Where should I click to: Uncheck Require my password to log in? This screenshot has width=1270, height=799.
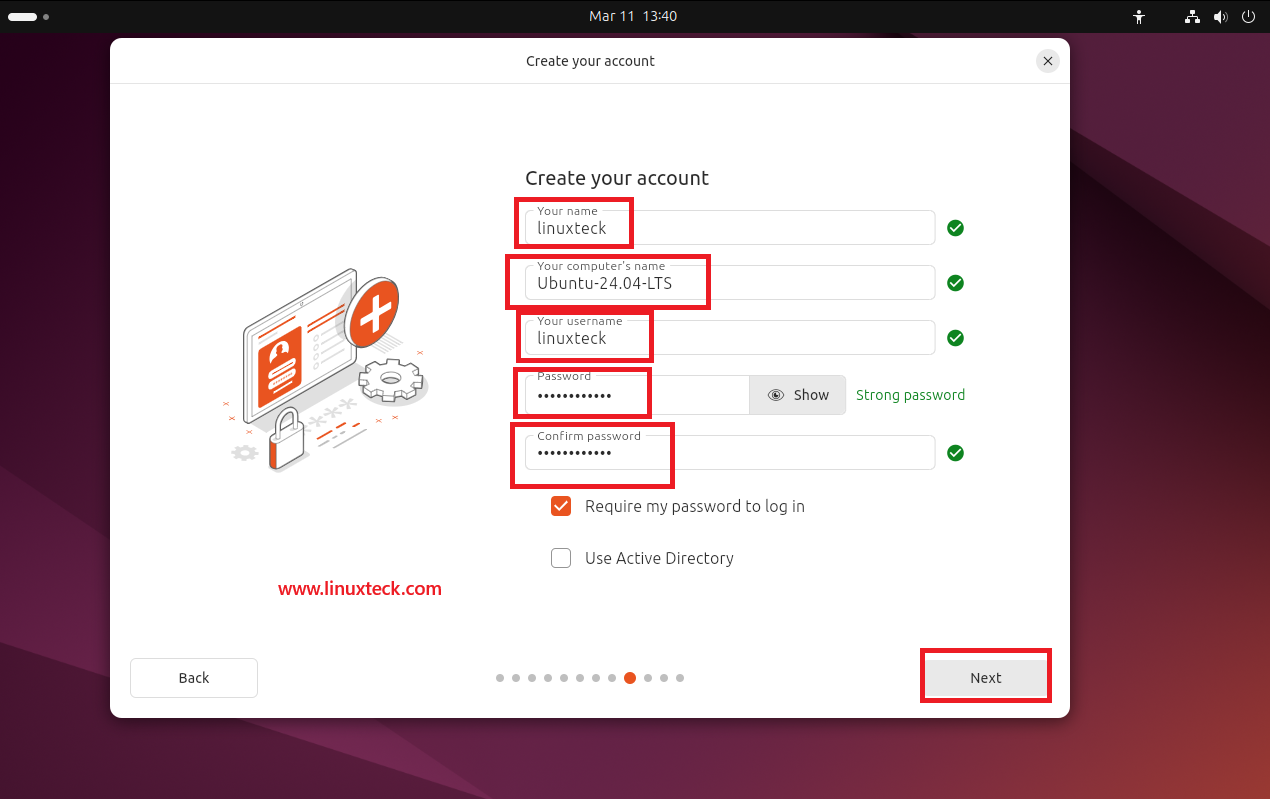click(561, 506)
